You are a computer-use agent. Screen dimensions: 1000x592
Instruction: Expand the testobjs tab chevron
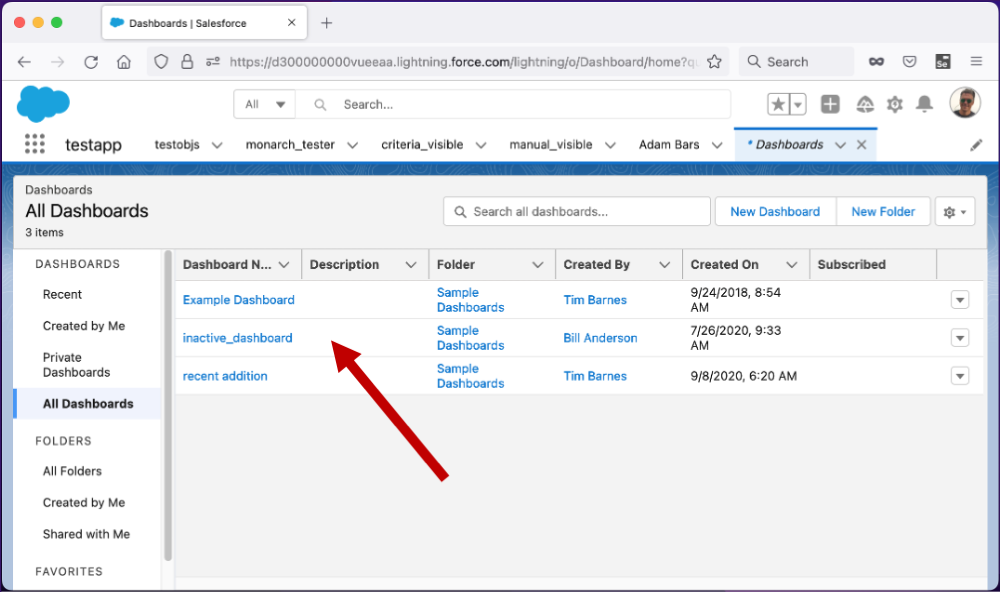coord(217,145)
